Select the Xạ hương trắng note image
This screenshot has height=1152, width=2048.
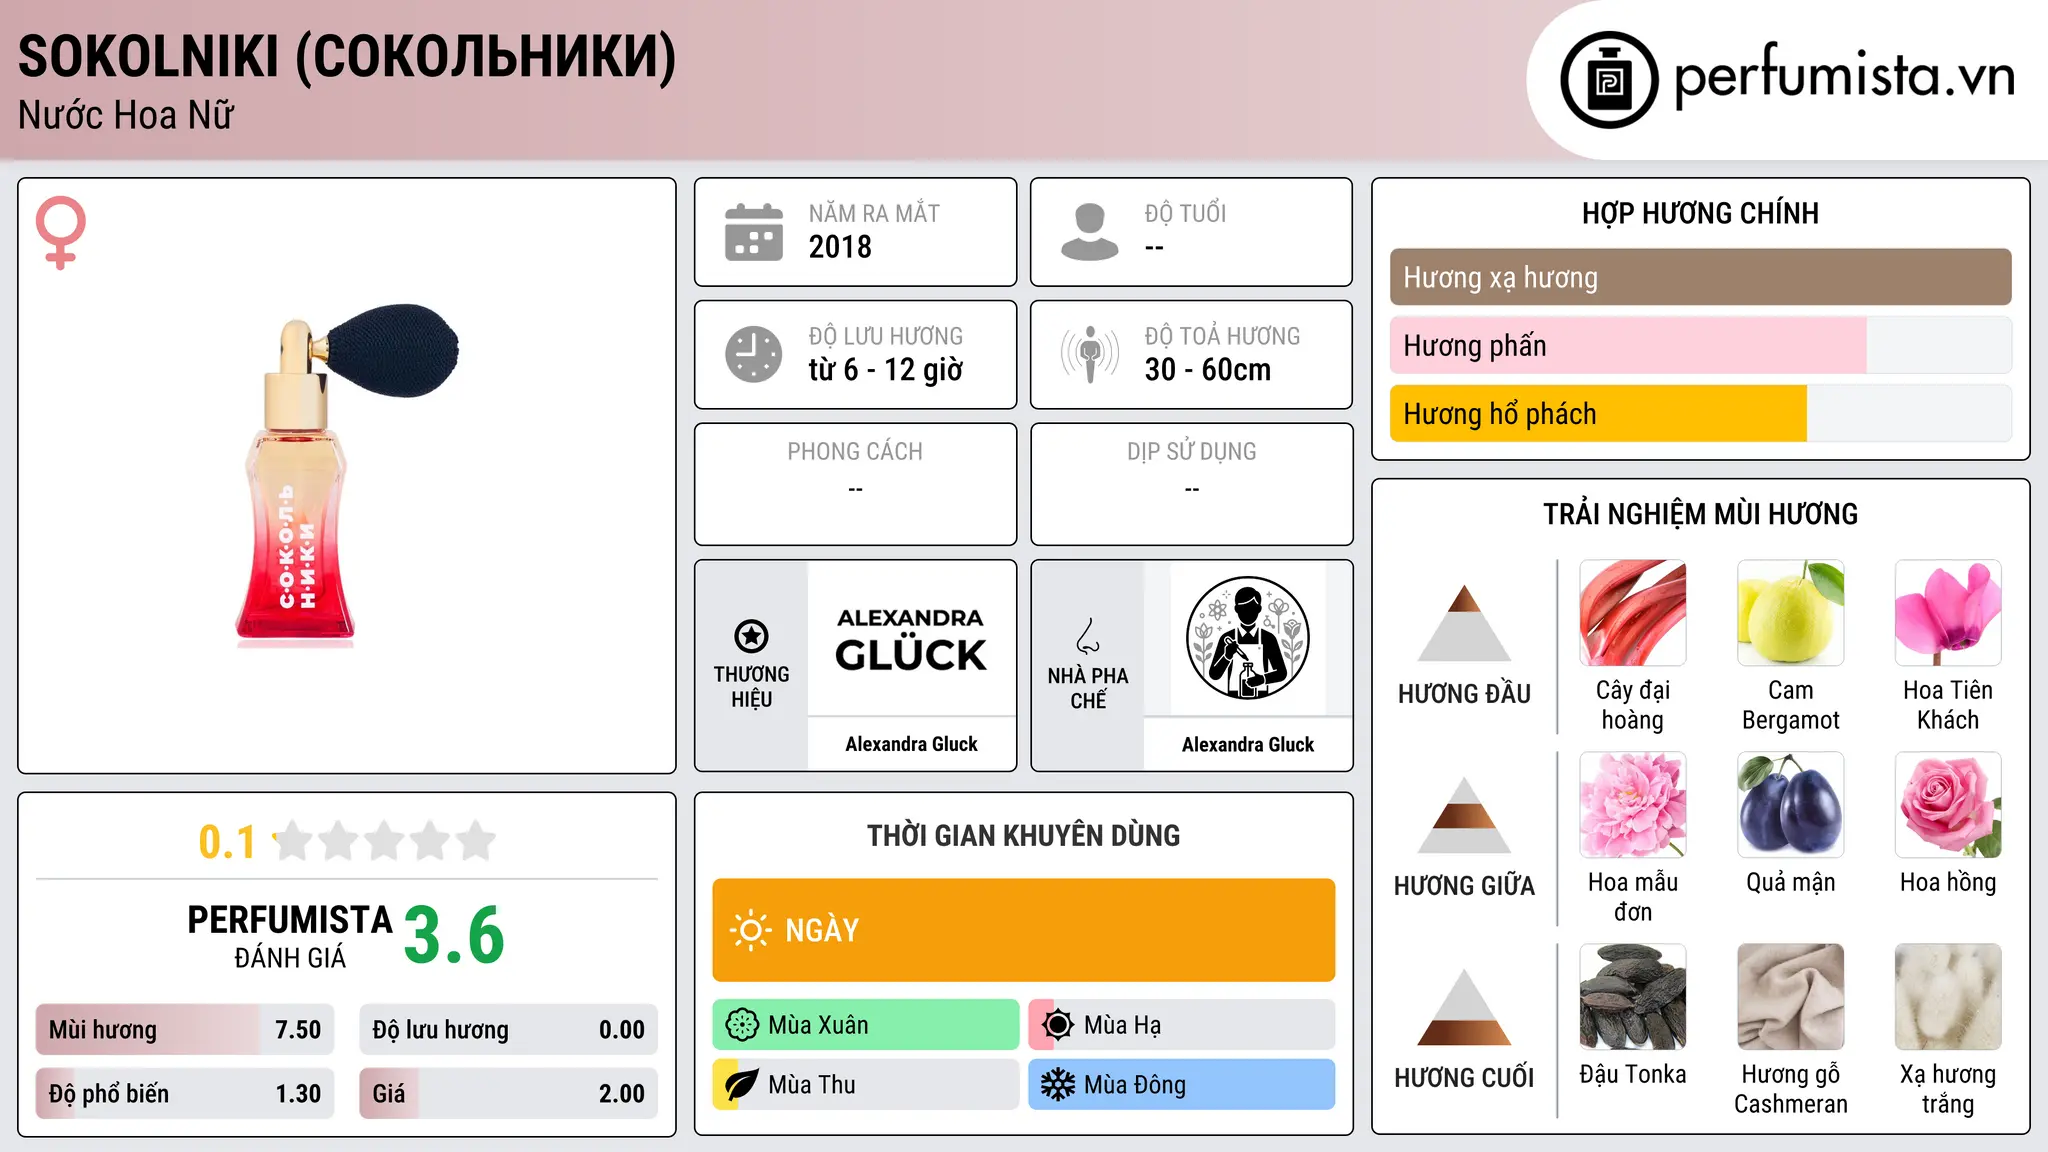[x=1948, y=997]
